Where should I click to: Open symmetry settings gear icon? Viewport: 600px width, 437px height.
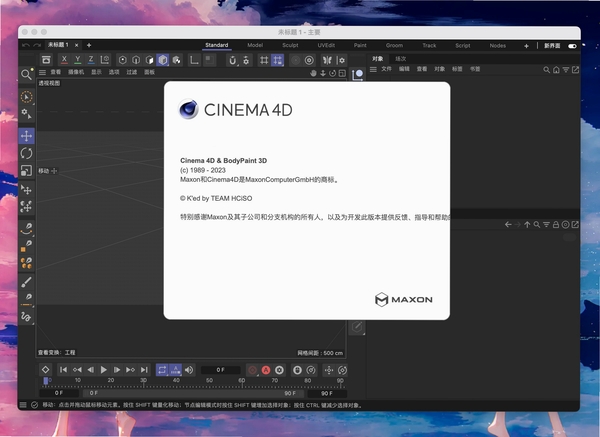coord(341,60)
